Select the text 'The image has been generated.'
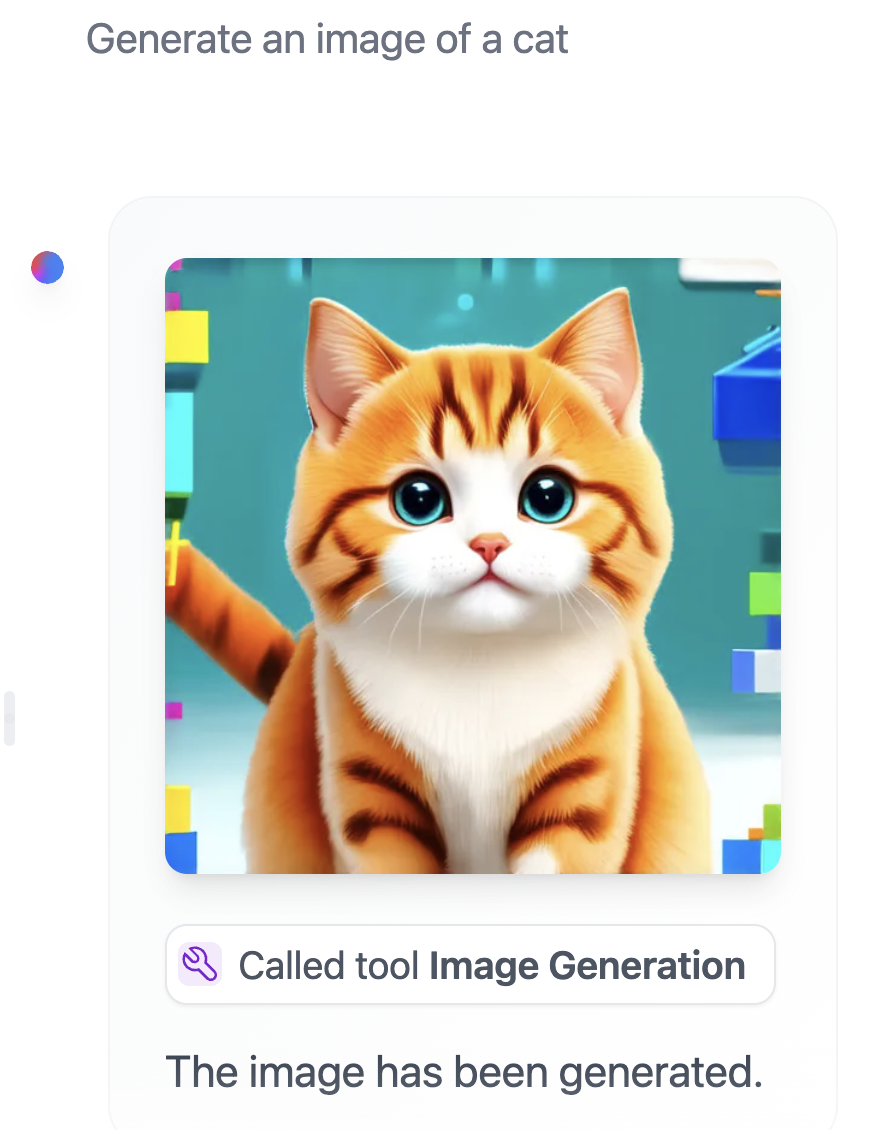This screenshot has height=1130, width=874. [x=464, y=1072]
